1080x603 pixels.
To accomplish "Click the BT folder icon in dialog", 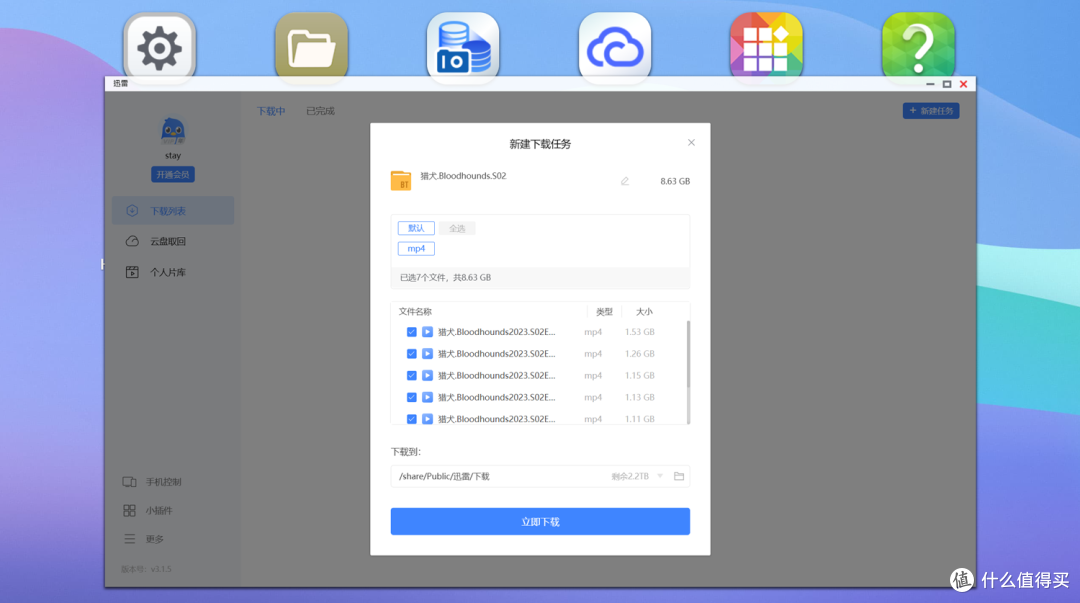I will pos(401,181).
